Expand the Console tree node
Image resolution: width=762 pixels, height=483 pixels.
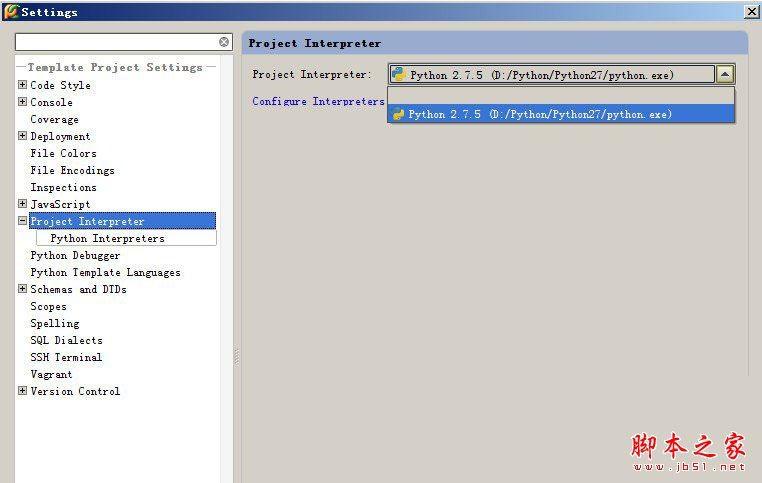pos(22,102)
